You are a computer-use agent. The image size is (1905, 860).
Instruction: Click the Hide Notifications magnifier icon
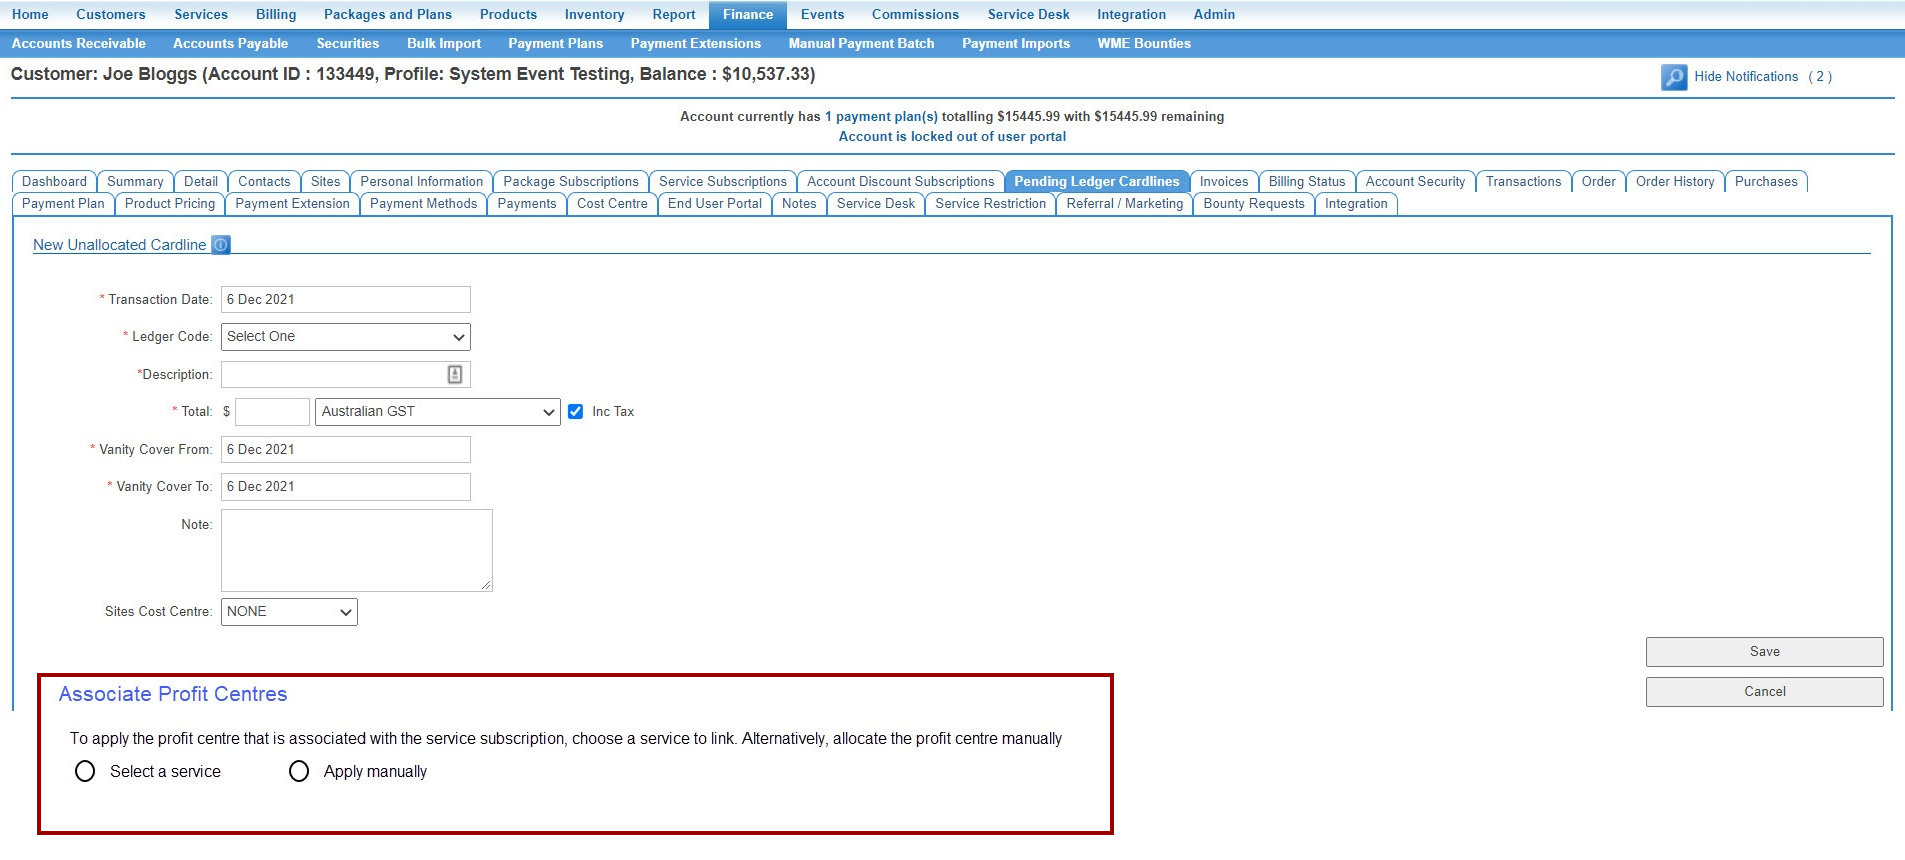click(1673, 77)
